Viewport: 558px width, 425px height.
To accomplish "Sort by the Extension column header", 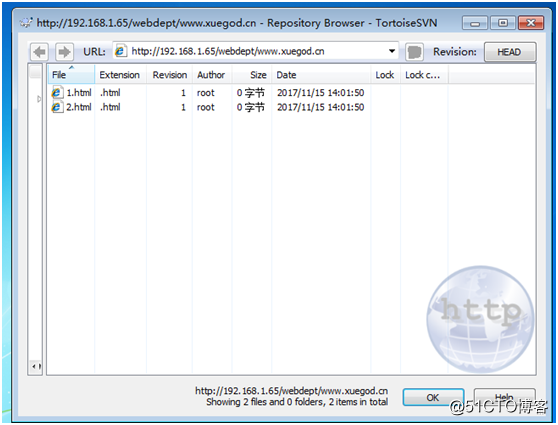I will (x=120, y=75).
